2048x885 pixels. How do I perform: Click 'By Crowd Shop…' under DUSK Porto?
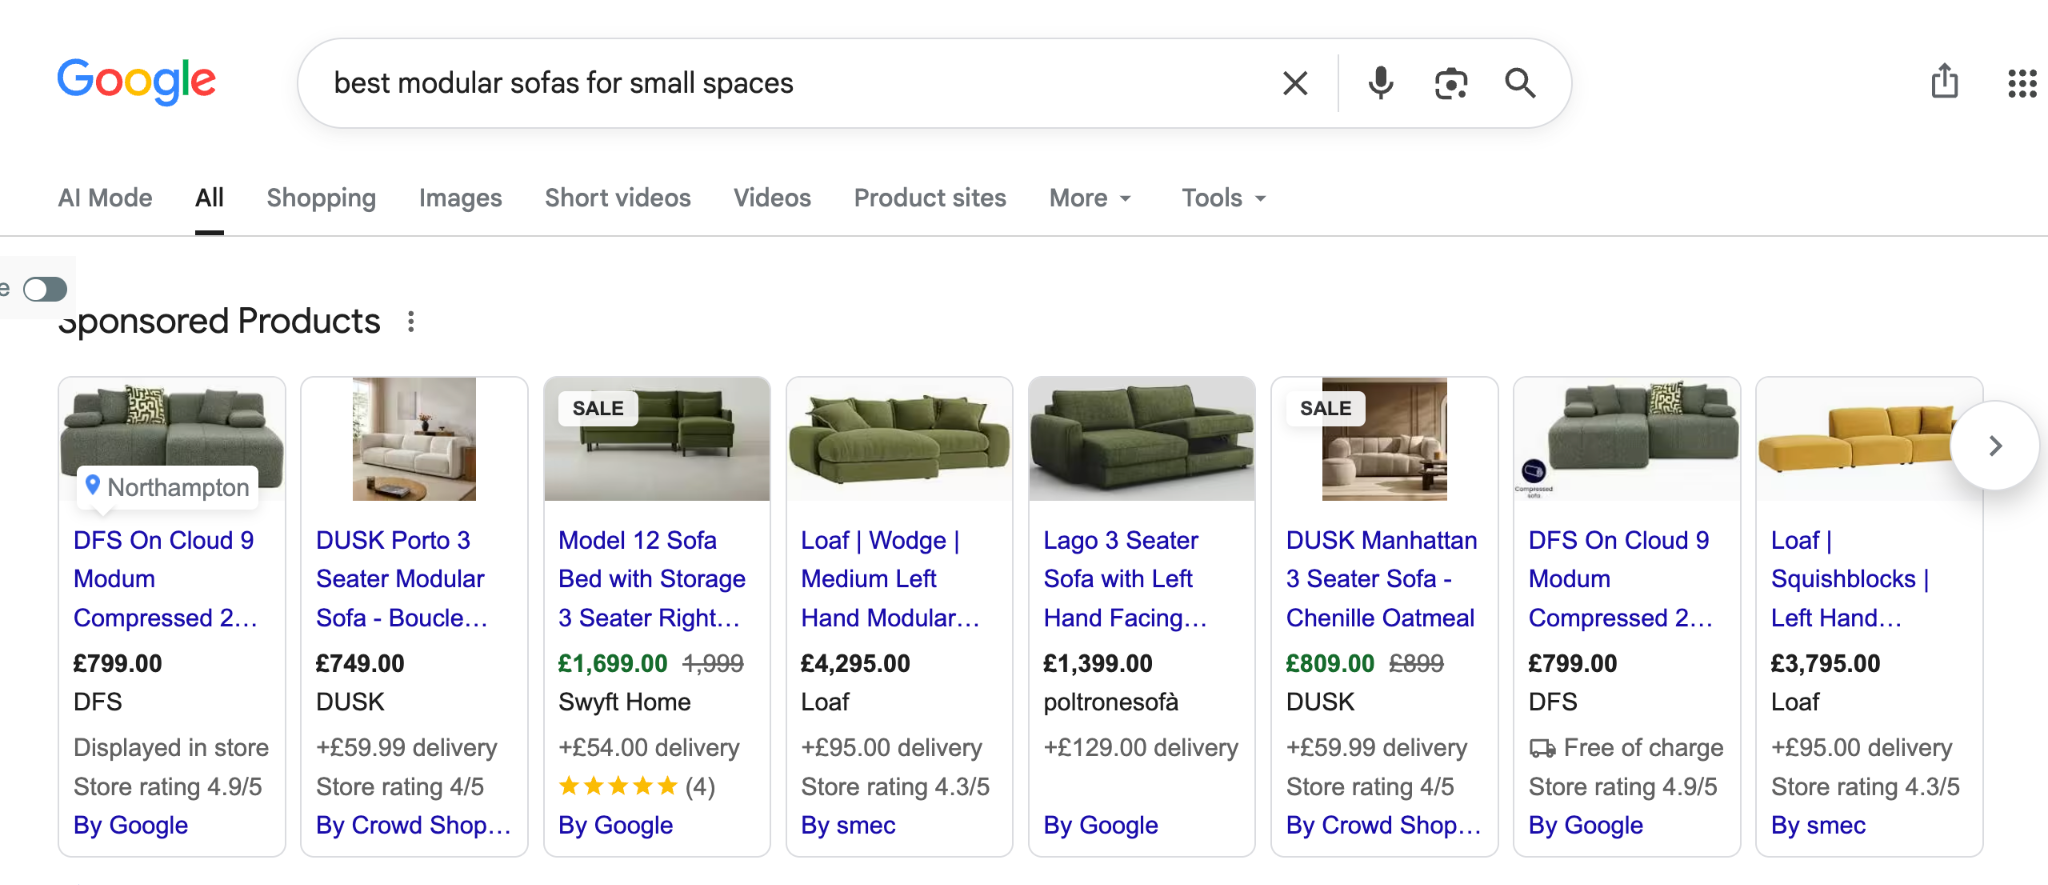click(x=414, y=825)
